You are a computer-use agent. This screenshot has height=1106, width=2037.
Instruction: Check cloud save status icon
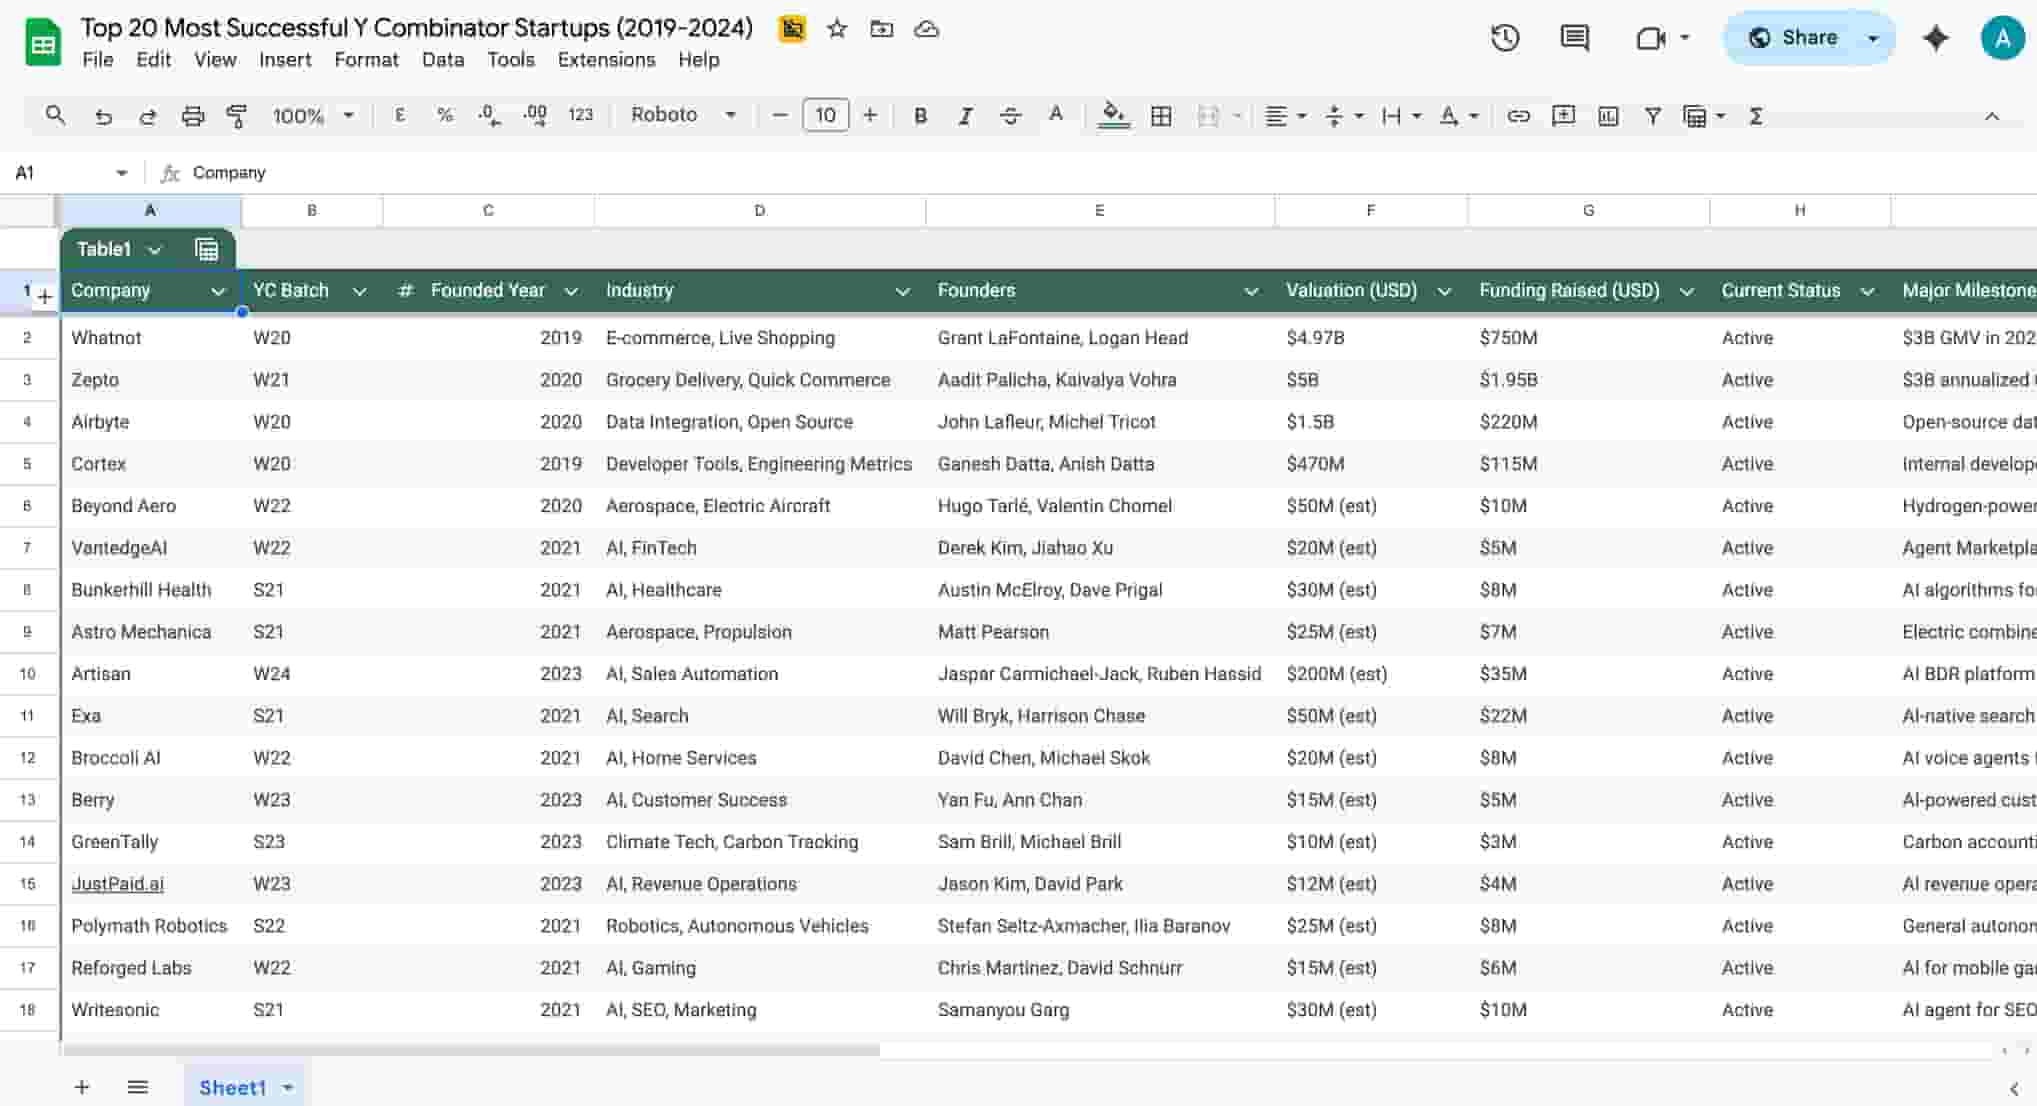[x=927, y=29]
